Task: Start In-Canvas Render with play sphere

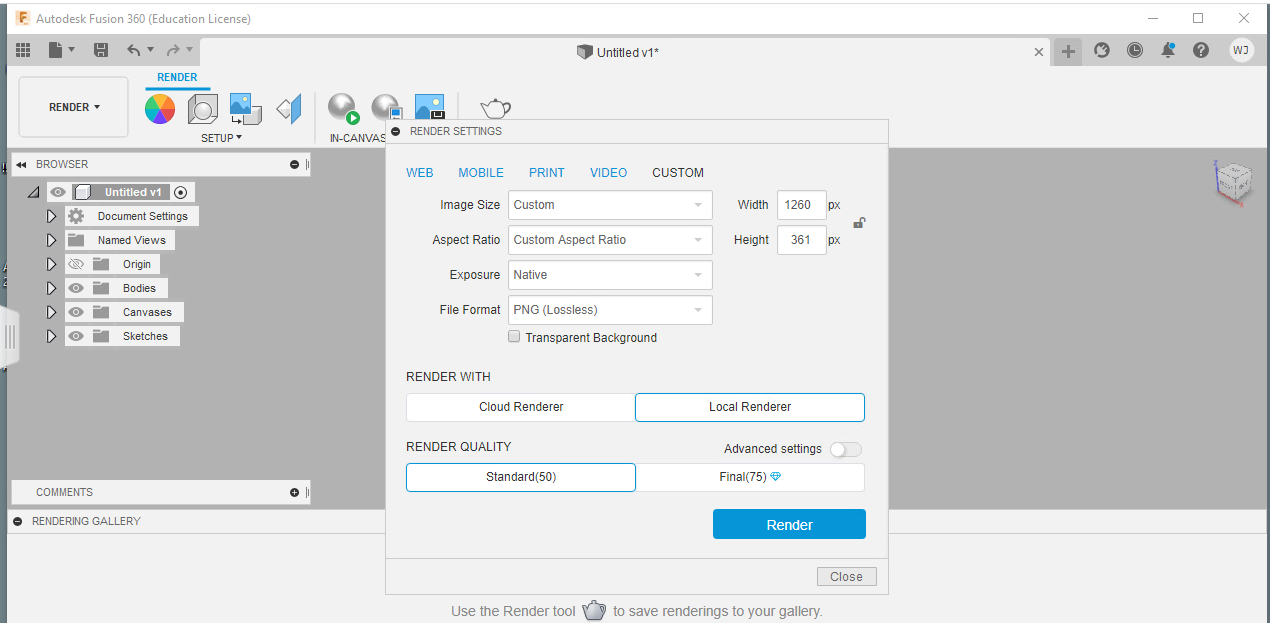Action: tap(343, 108)
